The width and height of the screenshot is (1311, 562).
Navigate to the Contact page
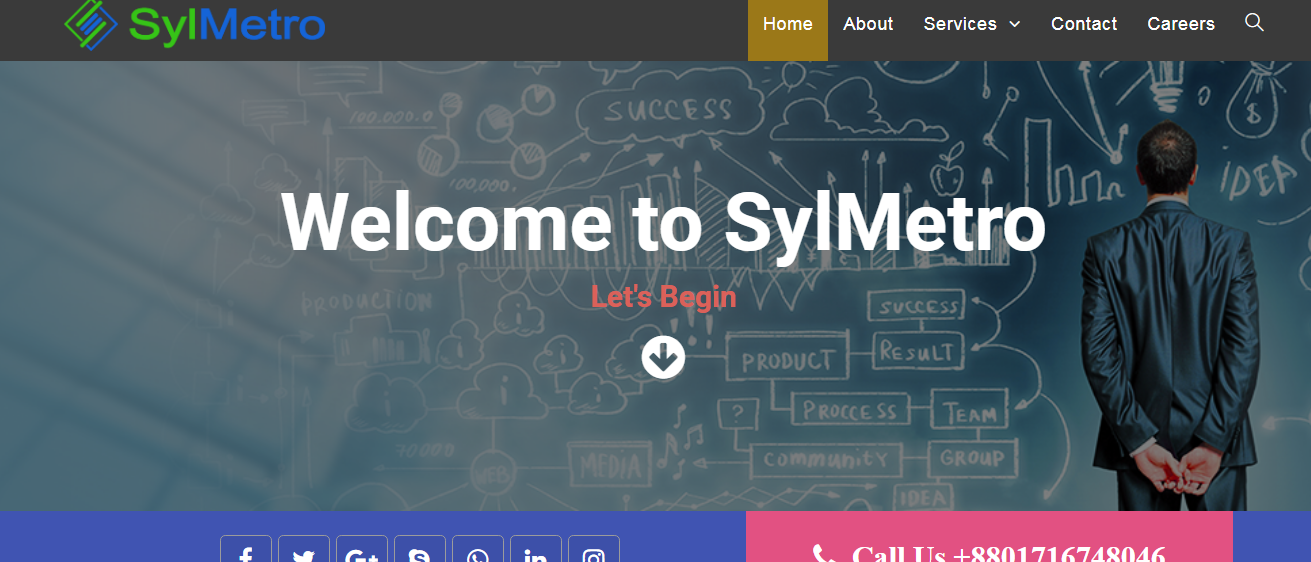(x=1084, y=24)
